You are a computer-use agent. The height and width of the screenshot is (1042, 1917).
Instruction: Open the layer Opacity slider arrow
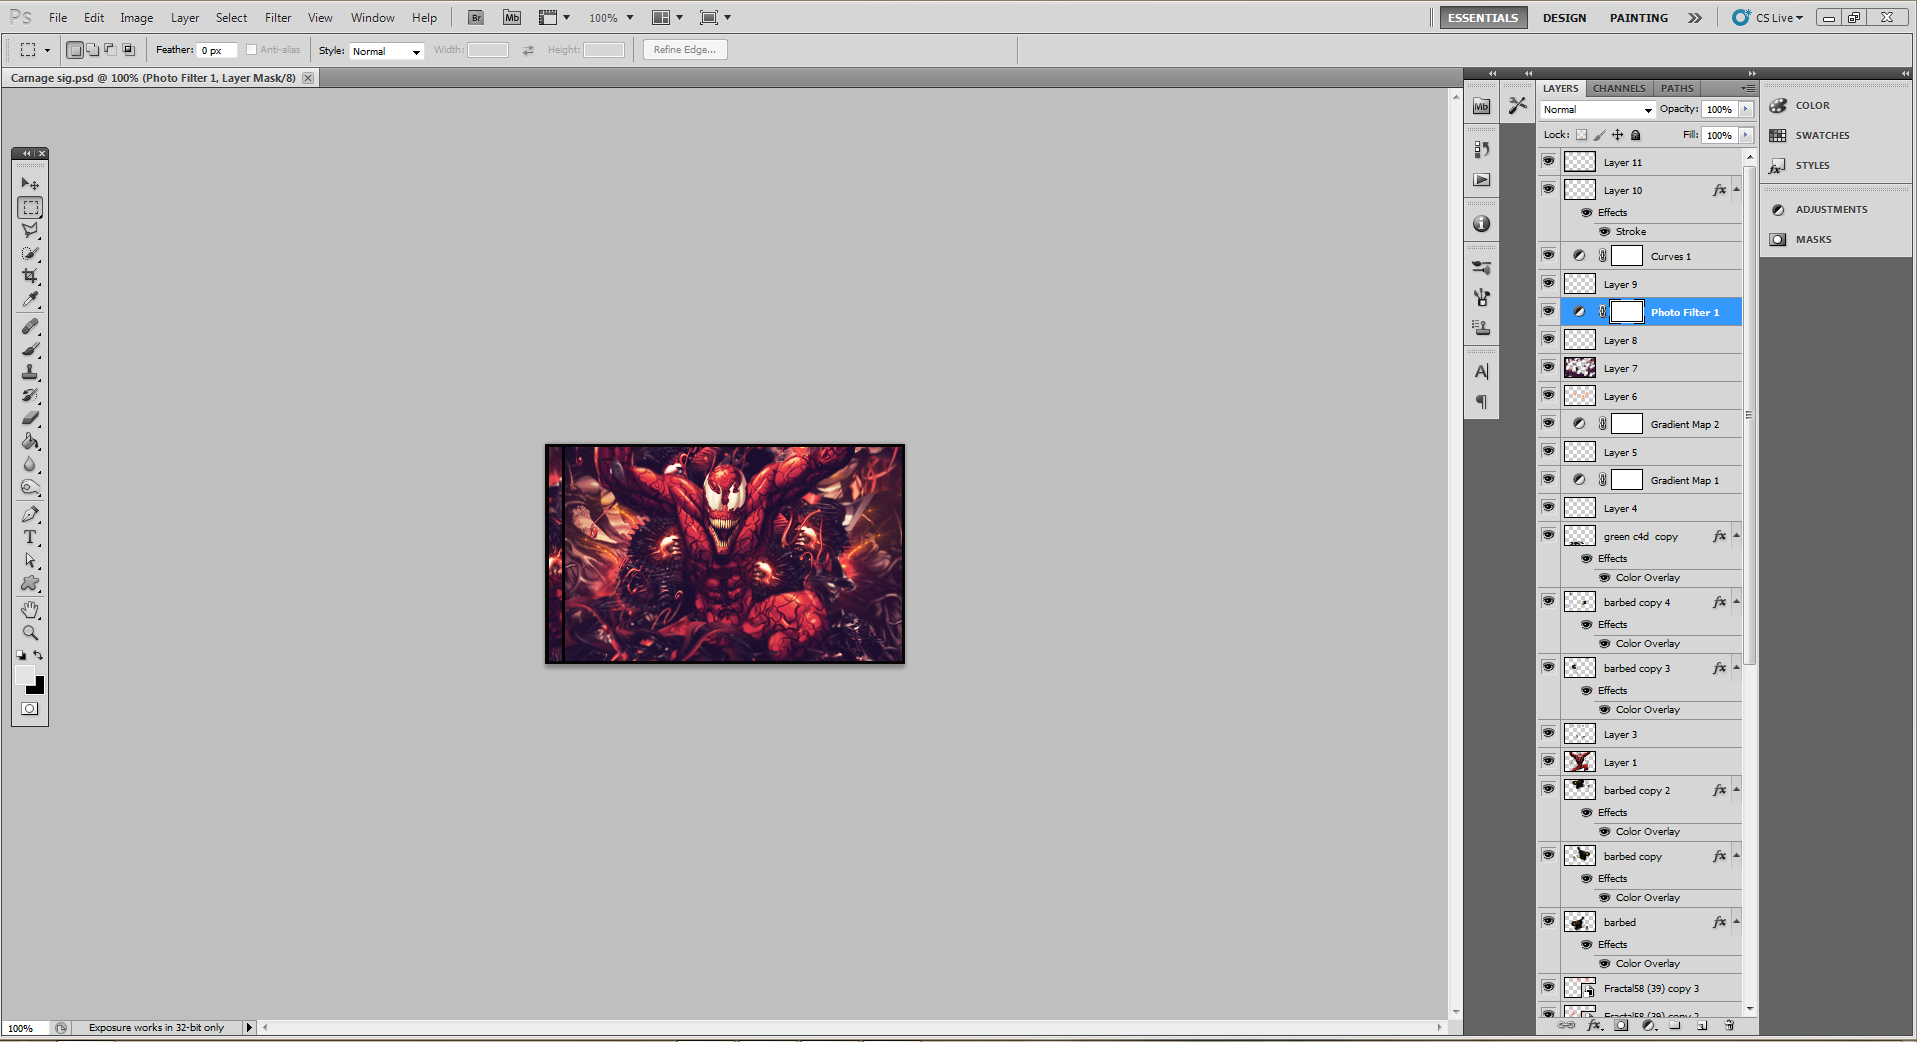[x=1746, y=109]
